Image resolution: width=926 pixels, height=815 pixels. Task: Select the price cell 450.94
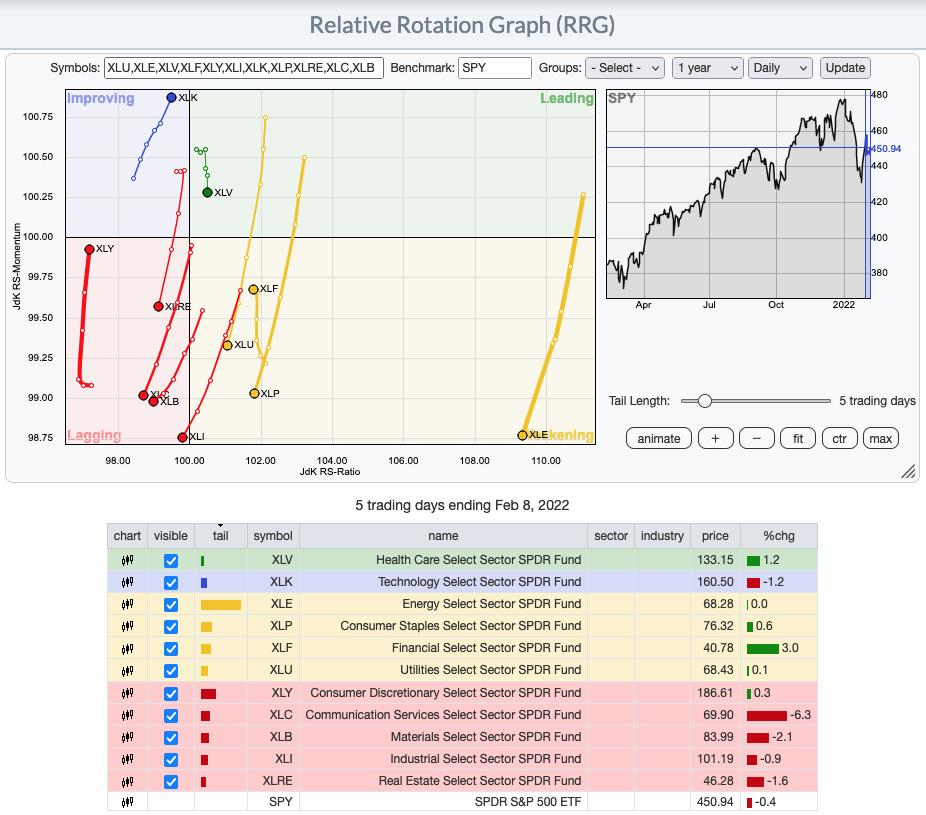tap(715, 802)
